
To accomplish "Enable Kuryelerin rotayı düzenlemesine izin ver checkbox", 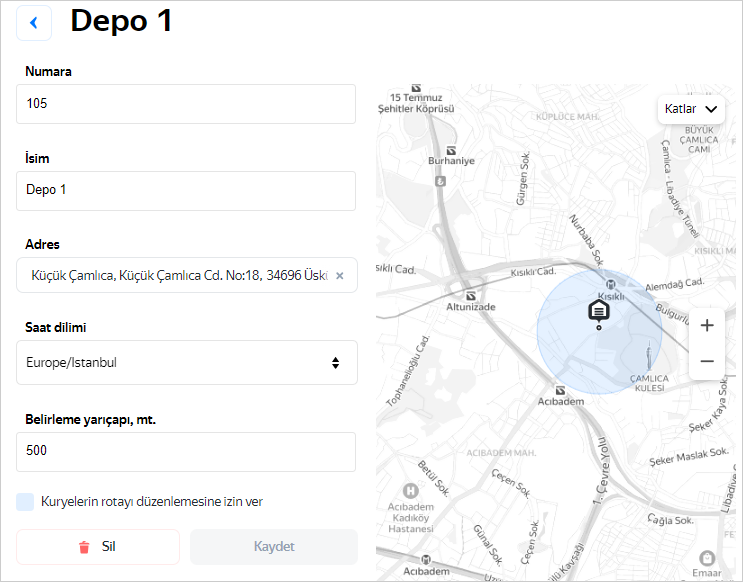I will (x=26, y=501).
